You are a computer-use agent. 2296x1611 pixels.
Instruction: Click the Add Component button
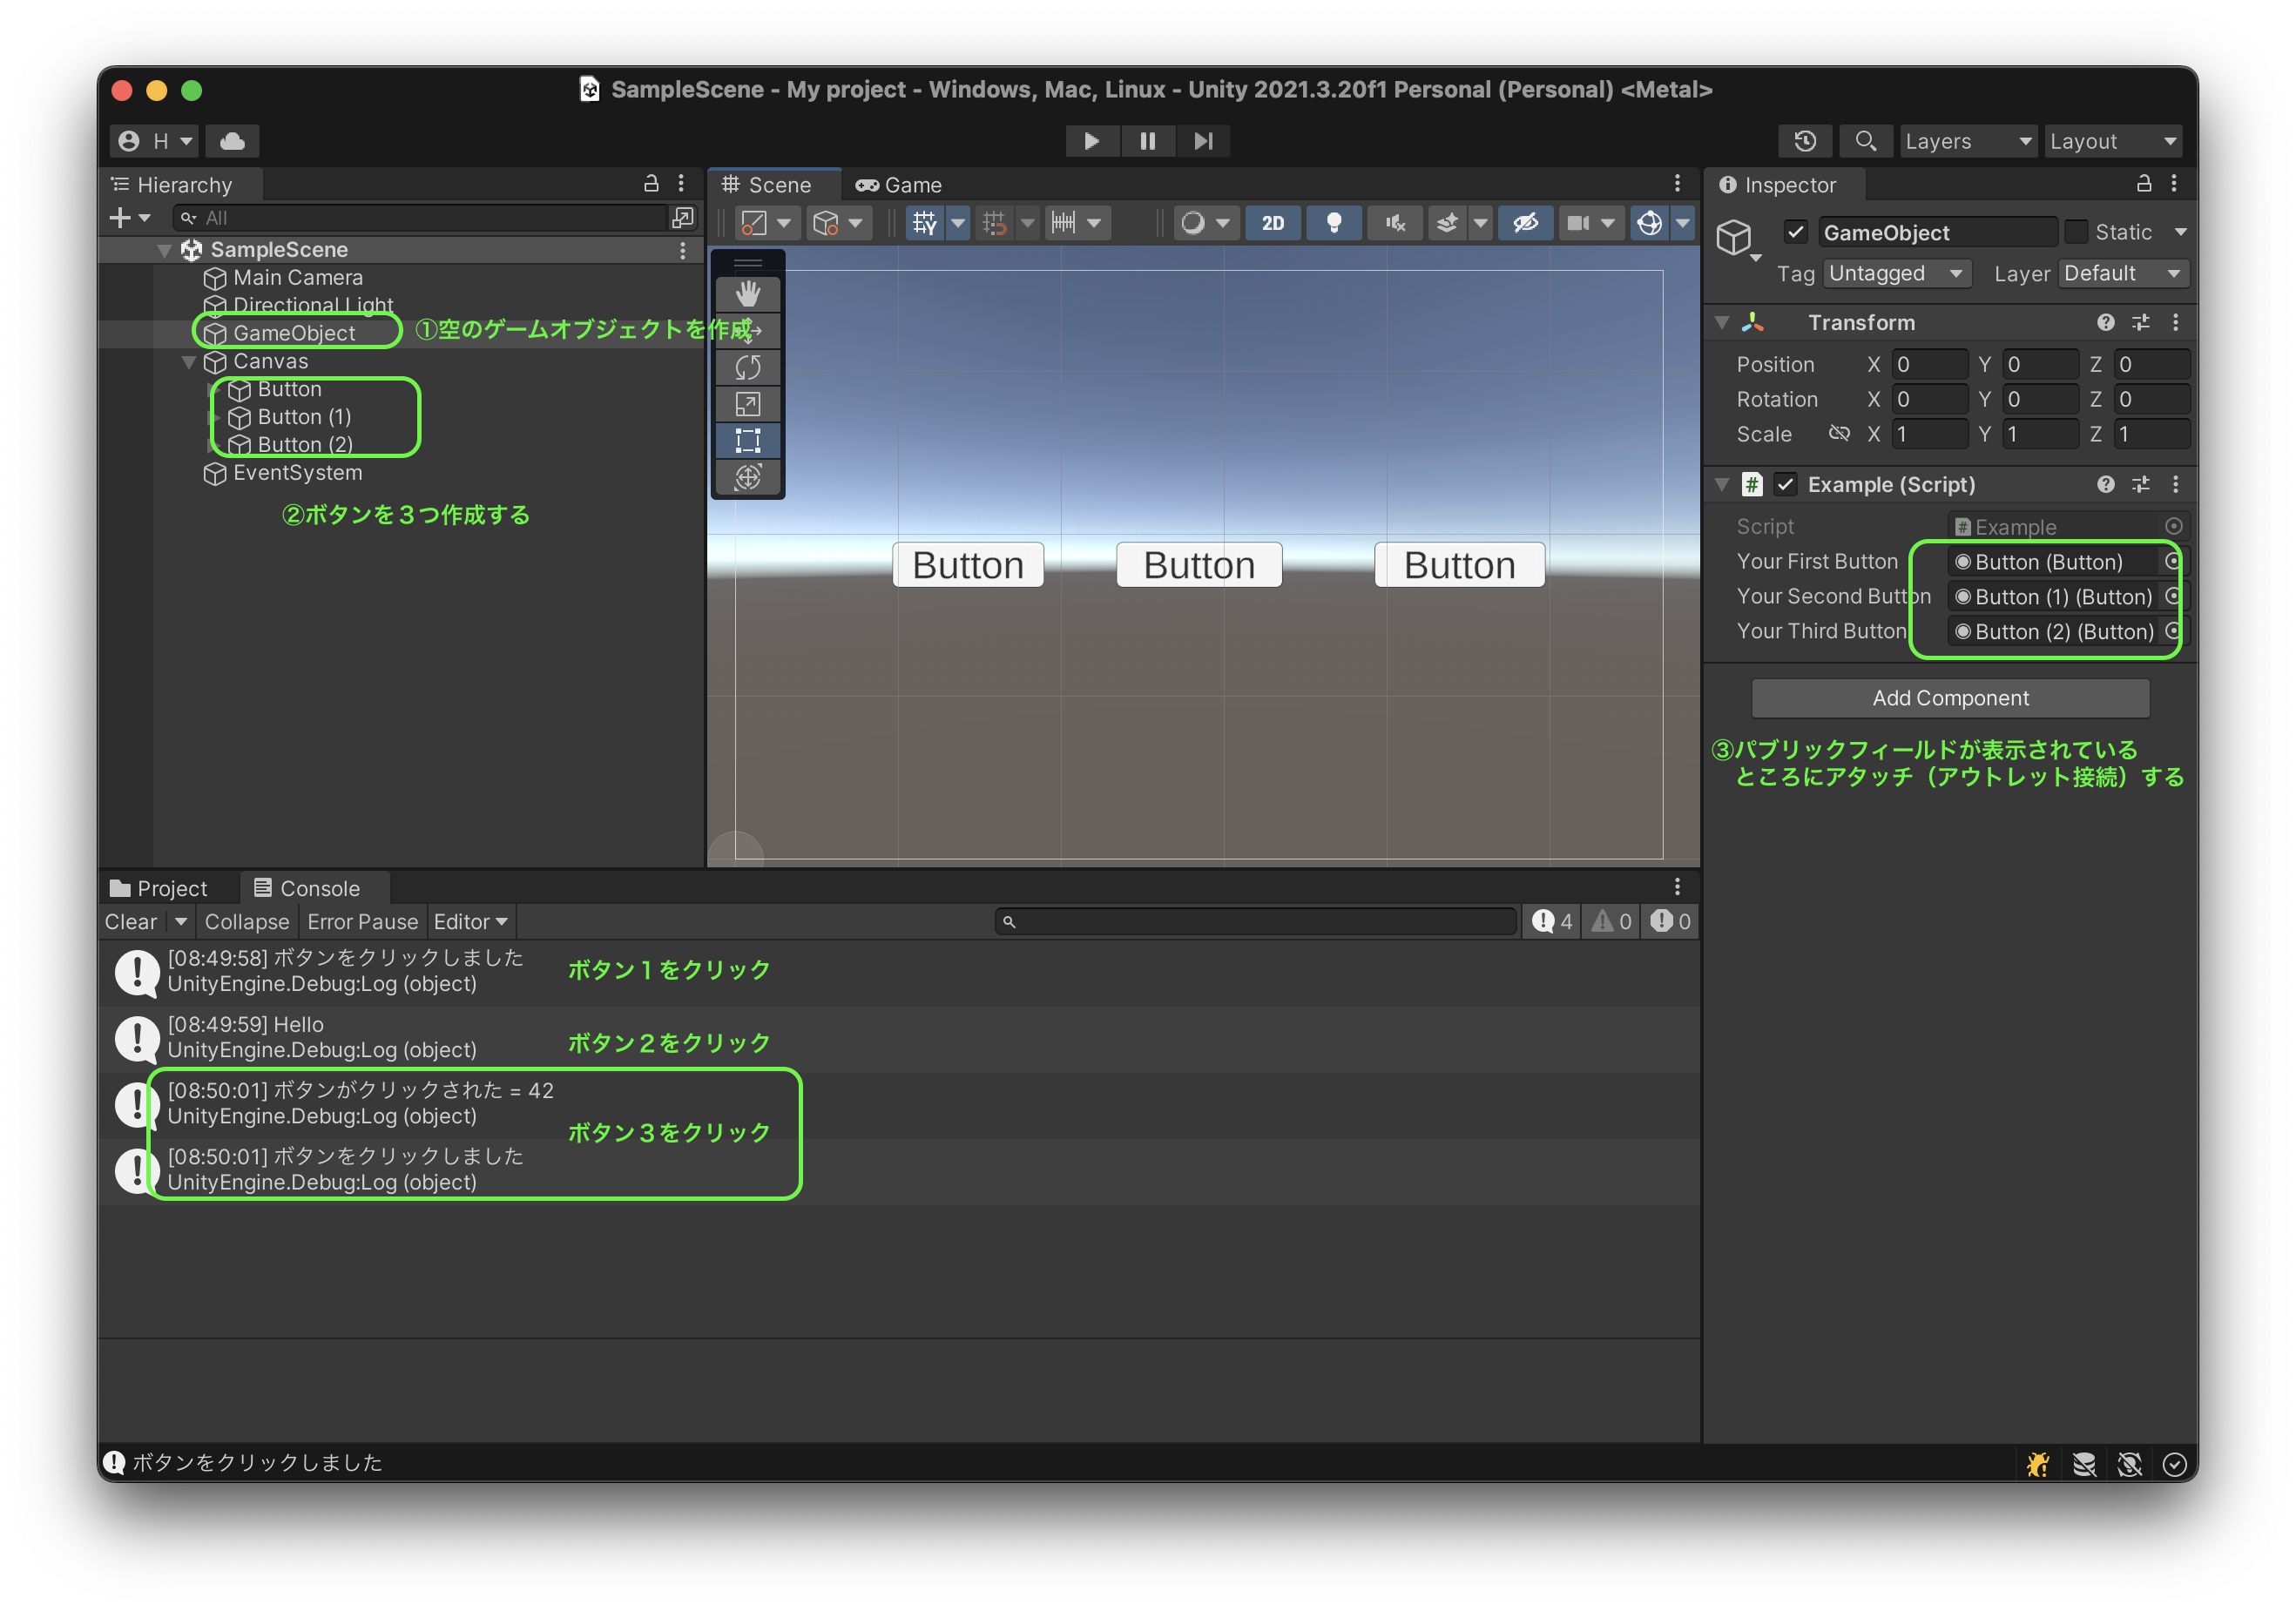1950,698
